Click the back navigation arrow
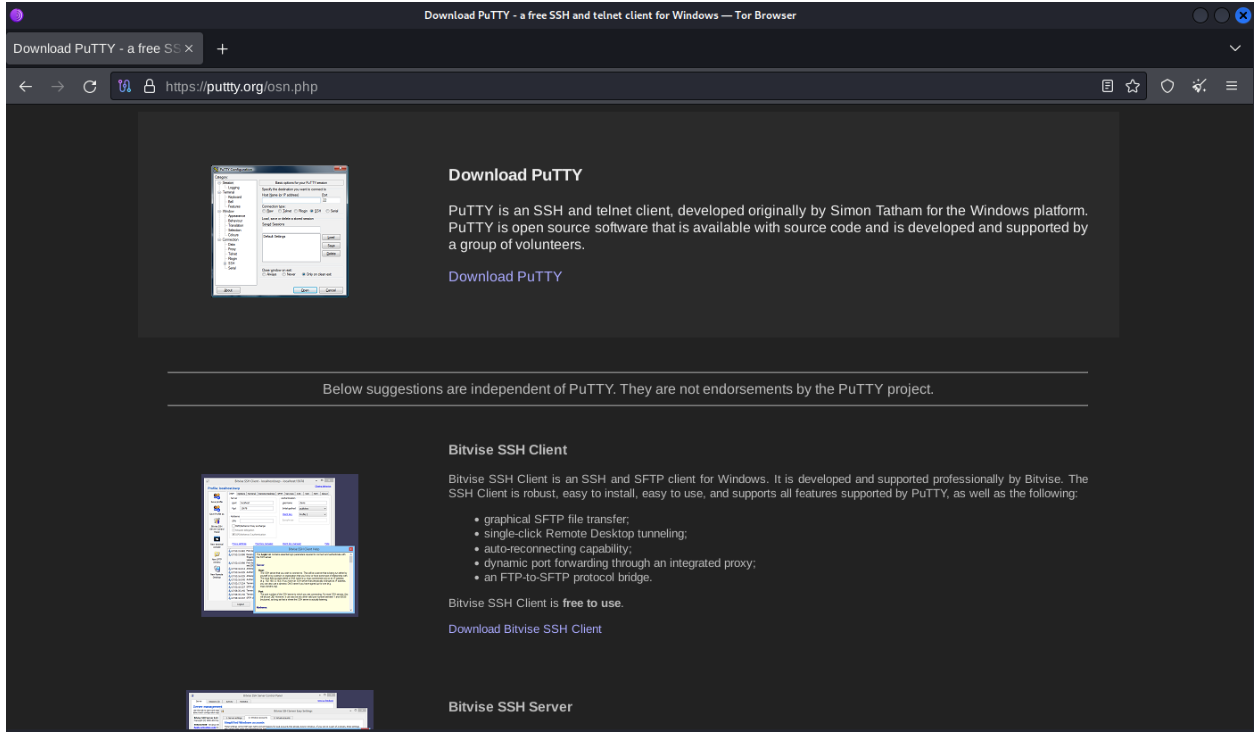The height and width of the screenshot is (734, 1260). (25, 87)
